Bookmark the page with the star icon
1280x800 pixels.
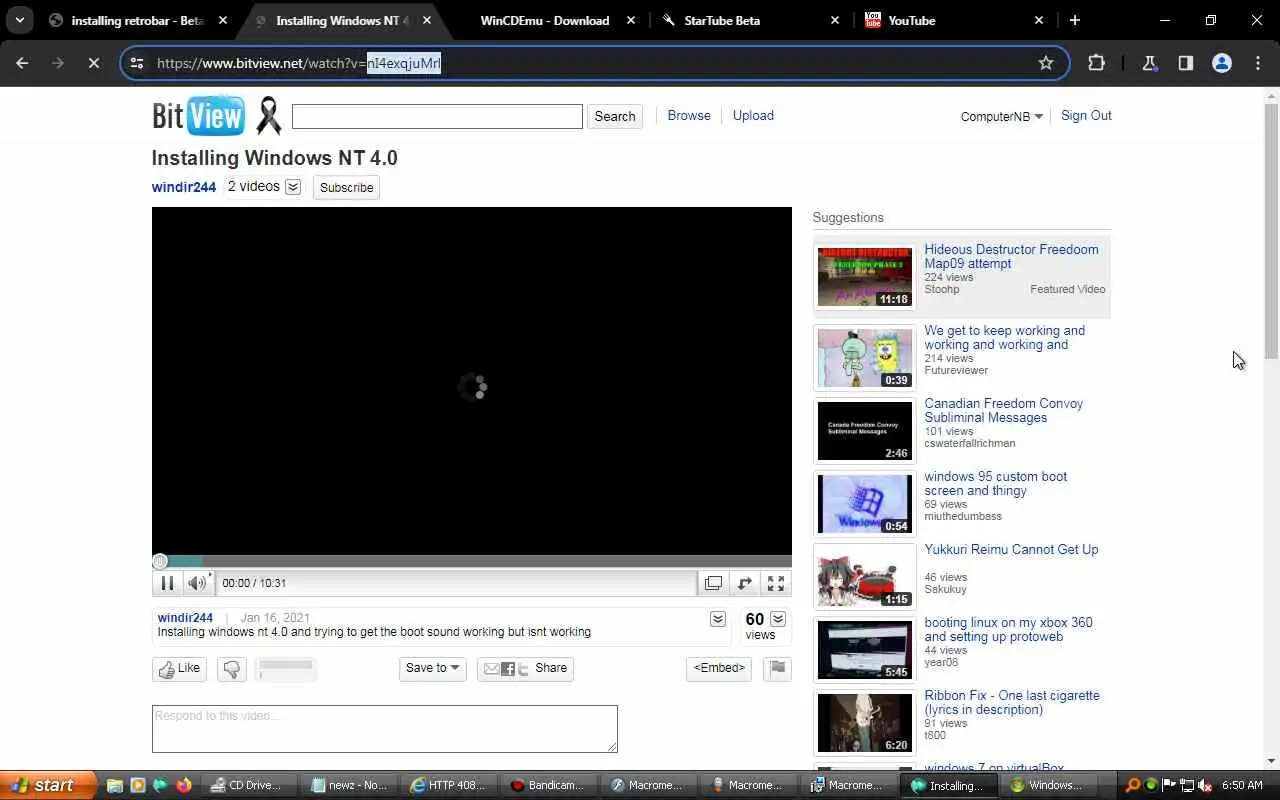click(x=1046, y=63)
